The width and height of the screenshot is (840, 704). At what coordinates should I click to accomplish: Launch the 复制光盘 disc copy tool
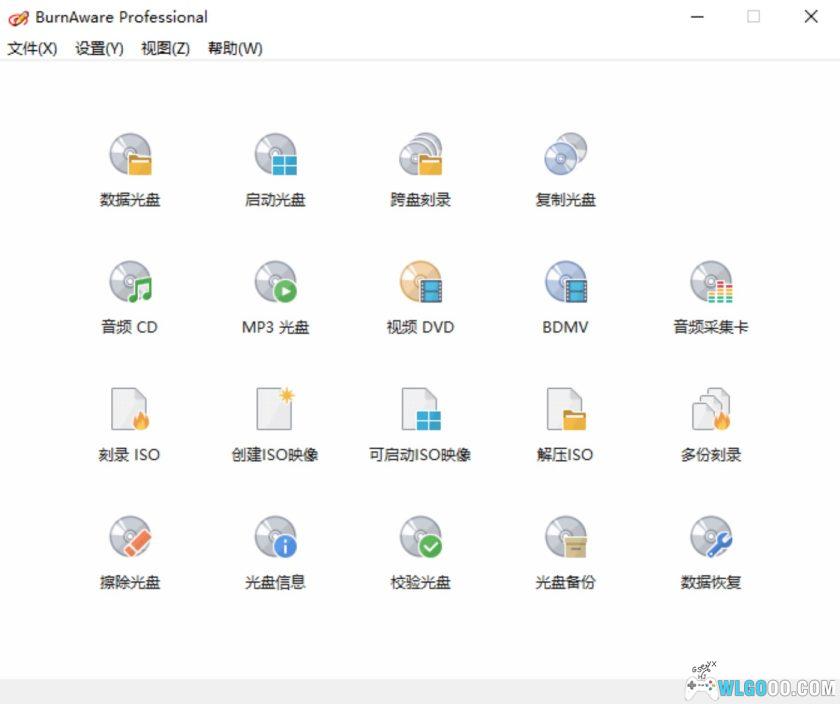[565, 168]
